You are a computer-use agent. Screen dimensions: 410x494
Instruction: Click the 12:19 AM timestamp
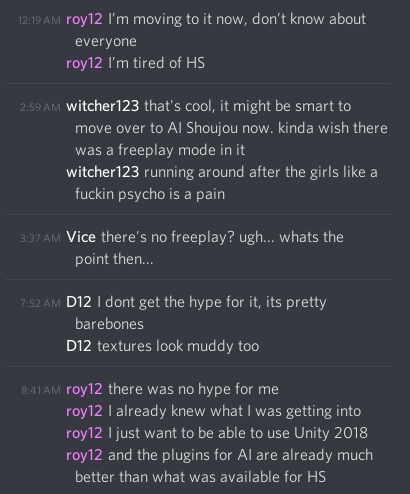point(39,20)
